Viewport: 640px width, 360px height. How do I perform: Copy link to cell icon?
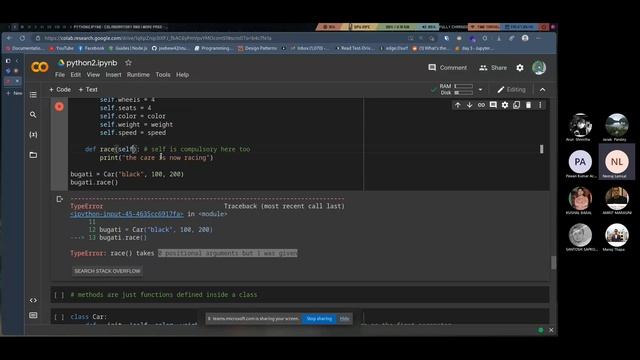(x=481, y=105)
